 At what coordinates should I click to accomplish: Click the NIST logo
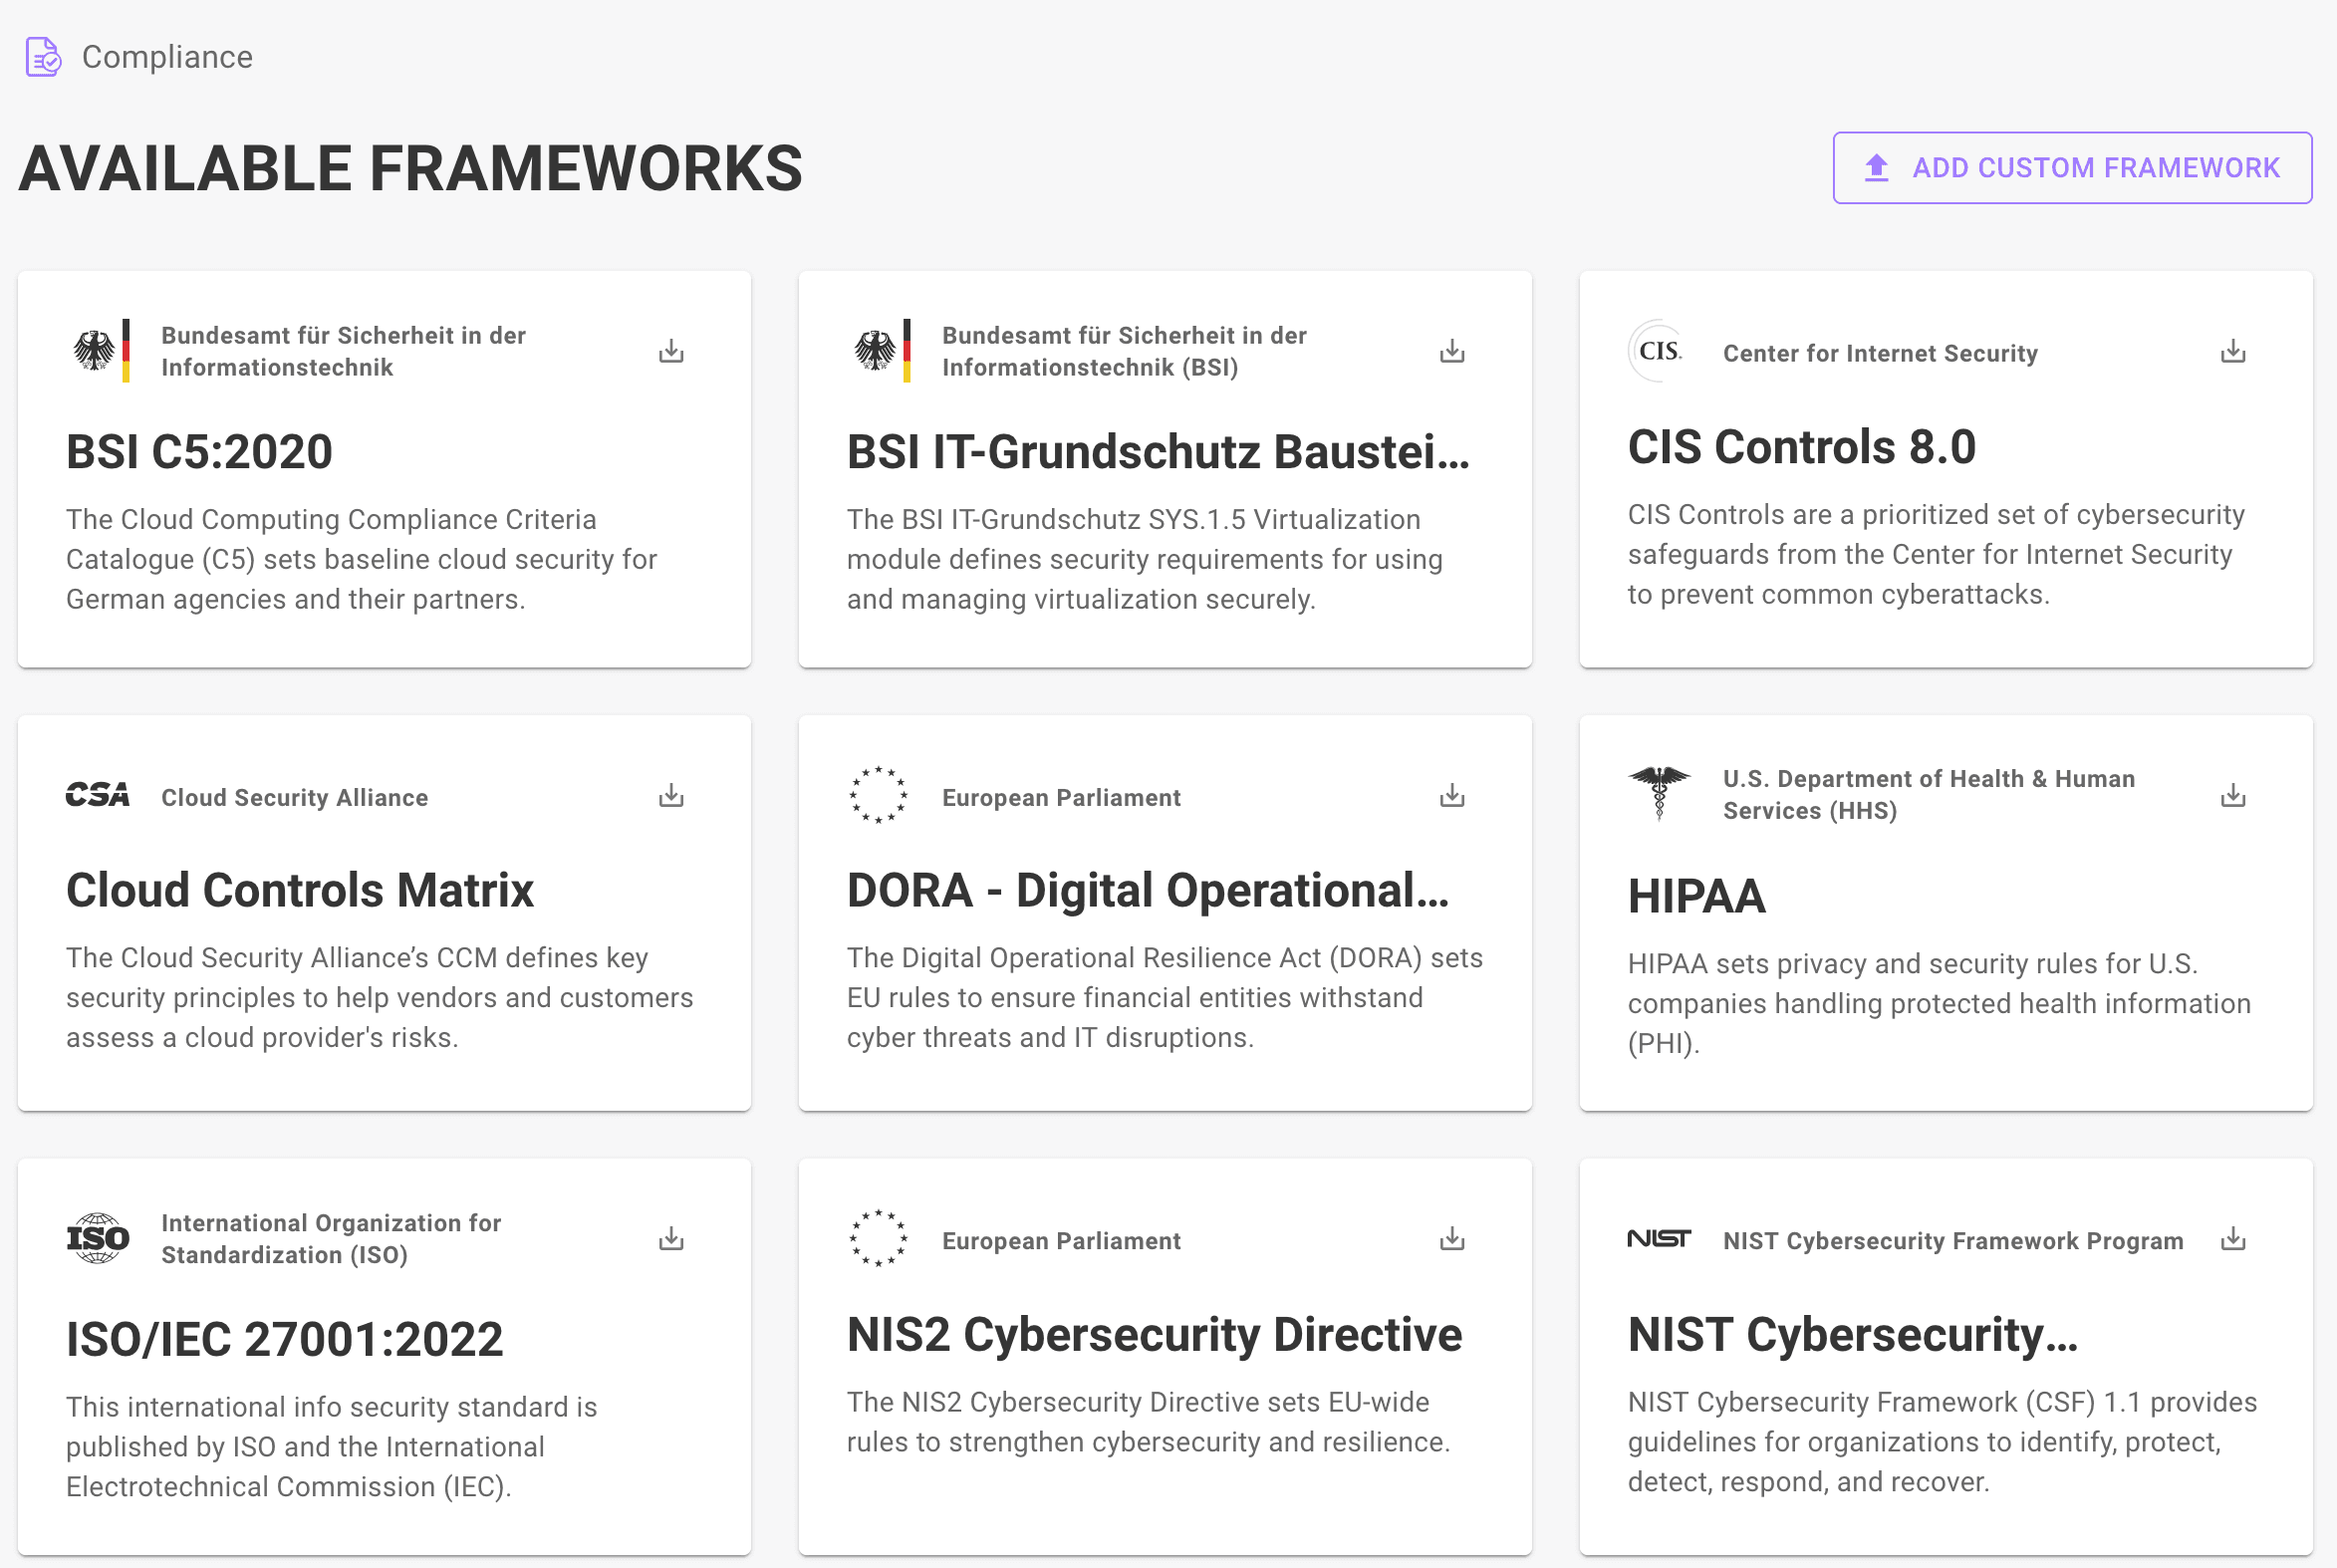tap(1660, 1239)
